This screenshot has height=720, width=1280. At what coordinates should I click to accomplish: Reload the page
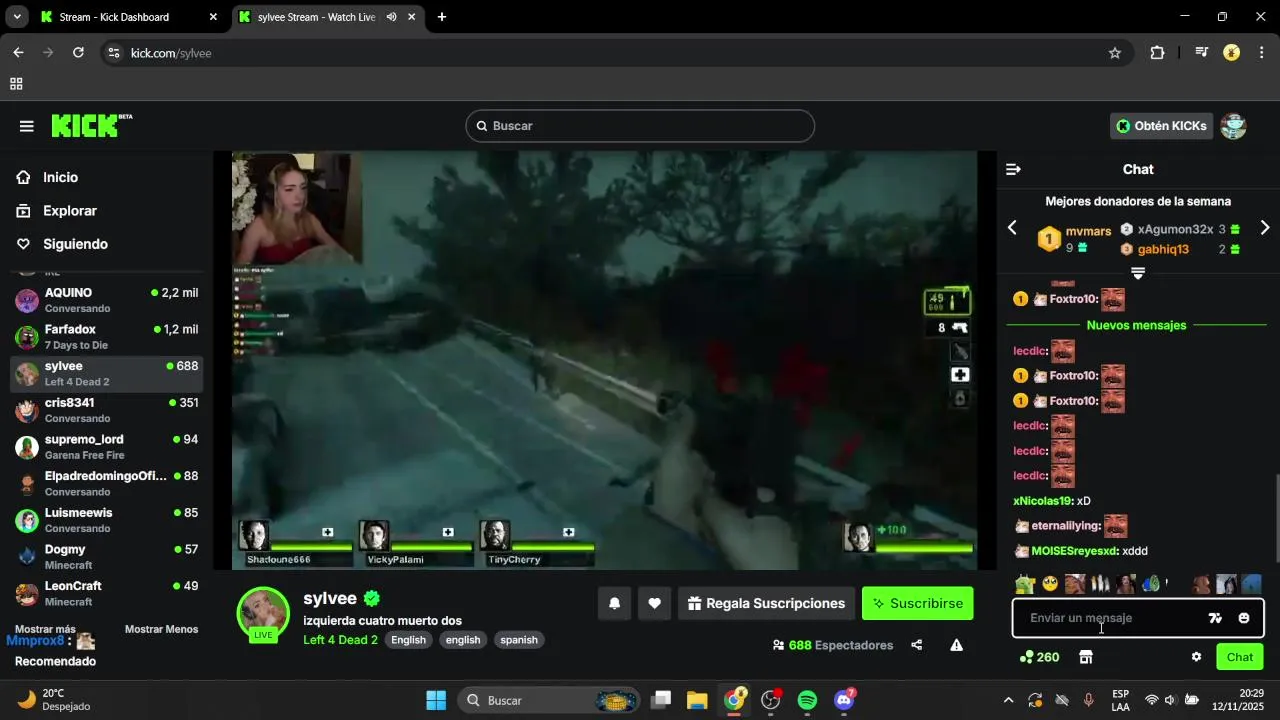pos(78,53)
